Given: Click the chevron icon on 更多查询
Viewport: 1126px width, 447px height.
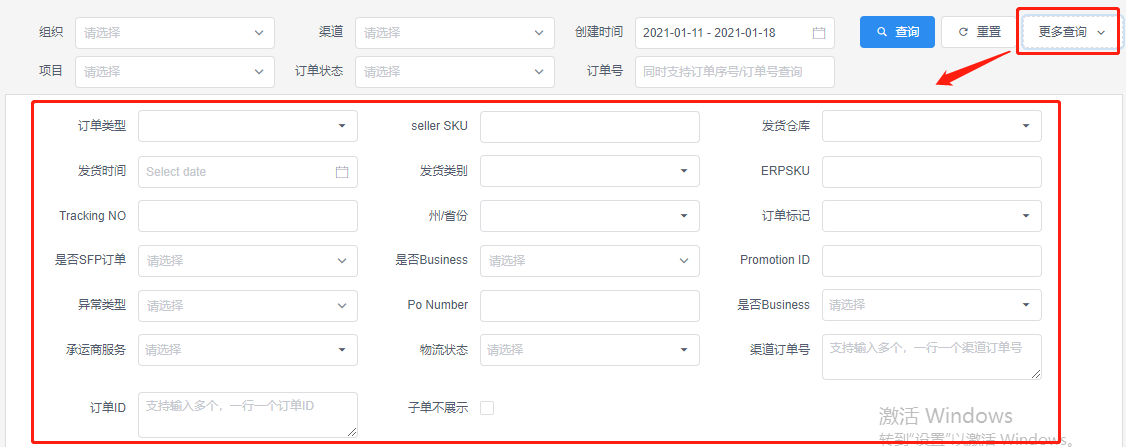Looking at the screenshot, I should [1101, 33].
